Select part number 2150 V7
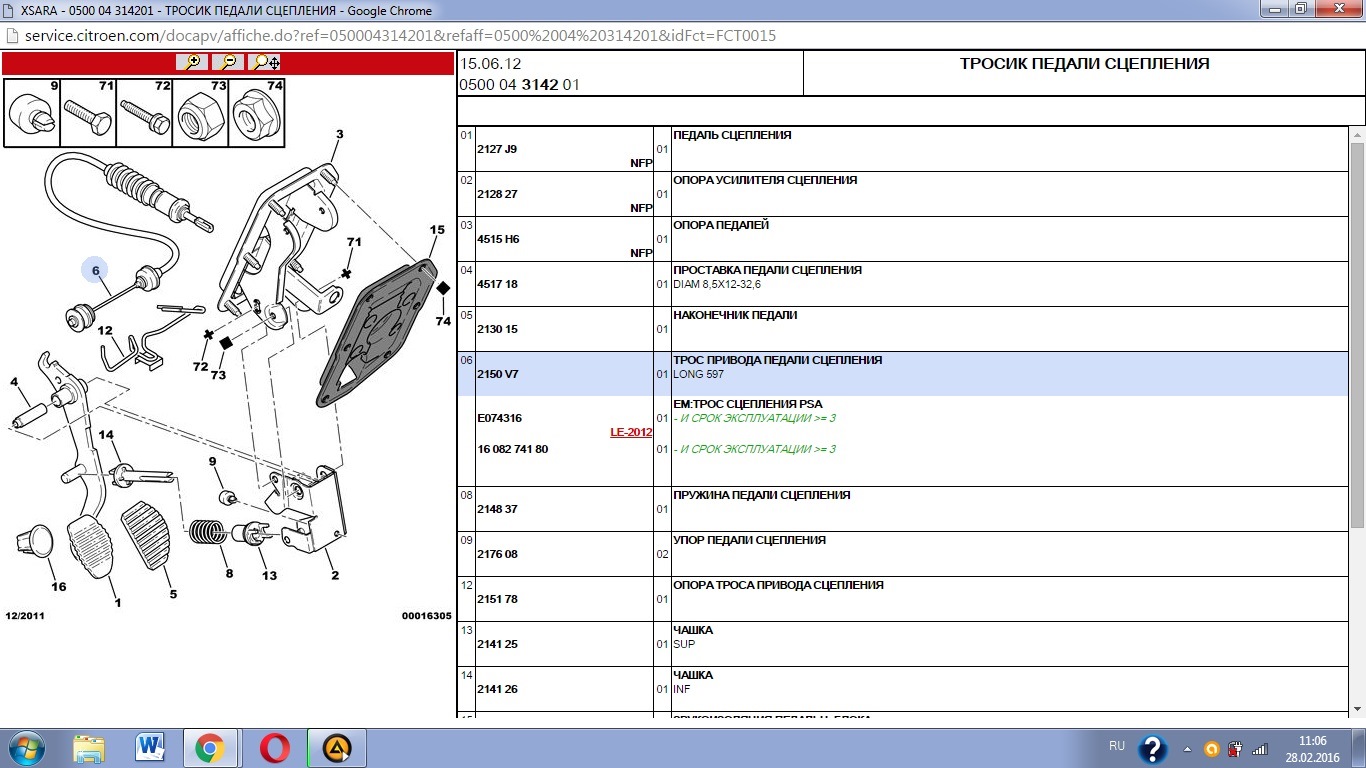Image resolution: width=1366 pixels, height=768 pixels. point(498,374)
